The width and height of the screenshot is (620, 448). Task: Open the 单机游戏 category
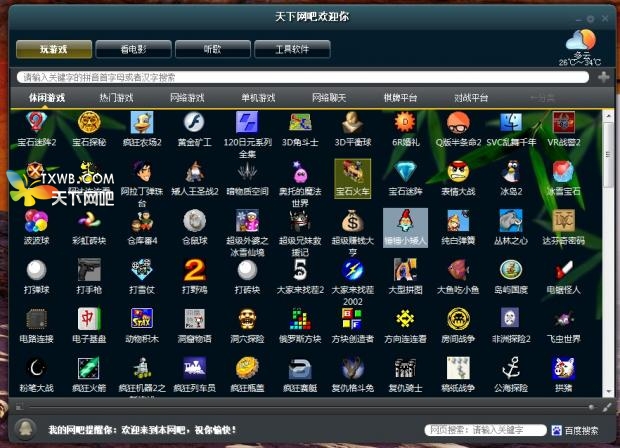(x=258, y=98)
